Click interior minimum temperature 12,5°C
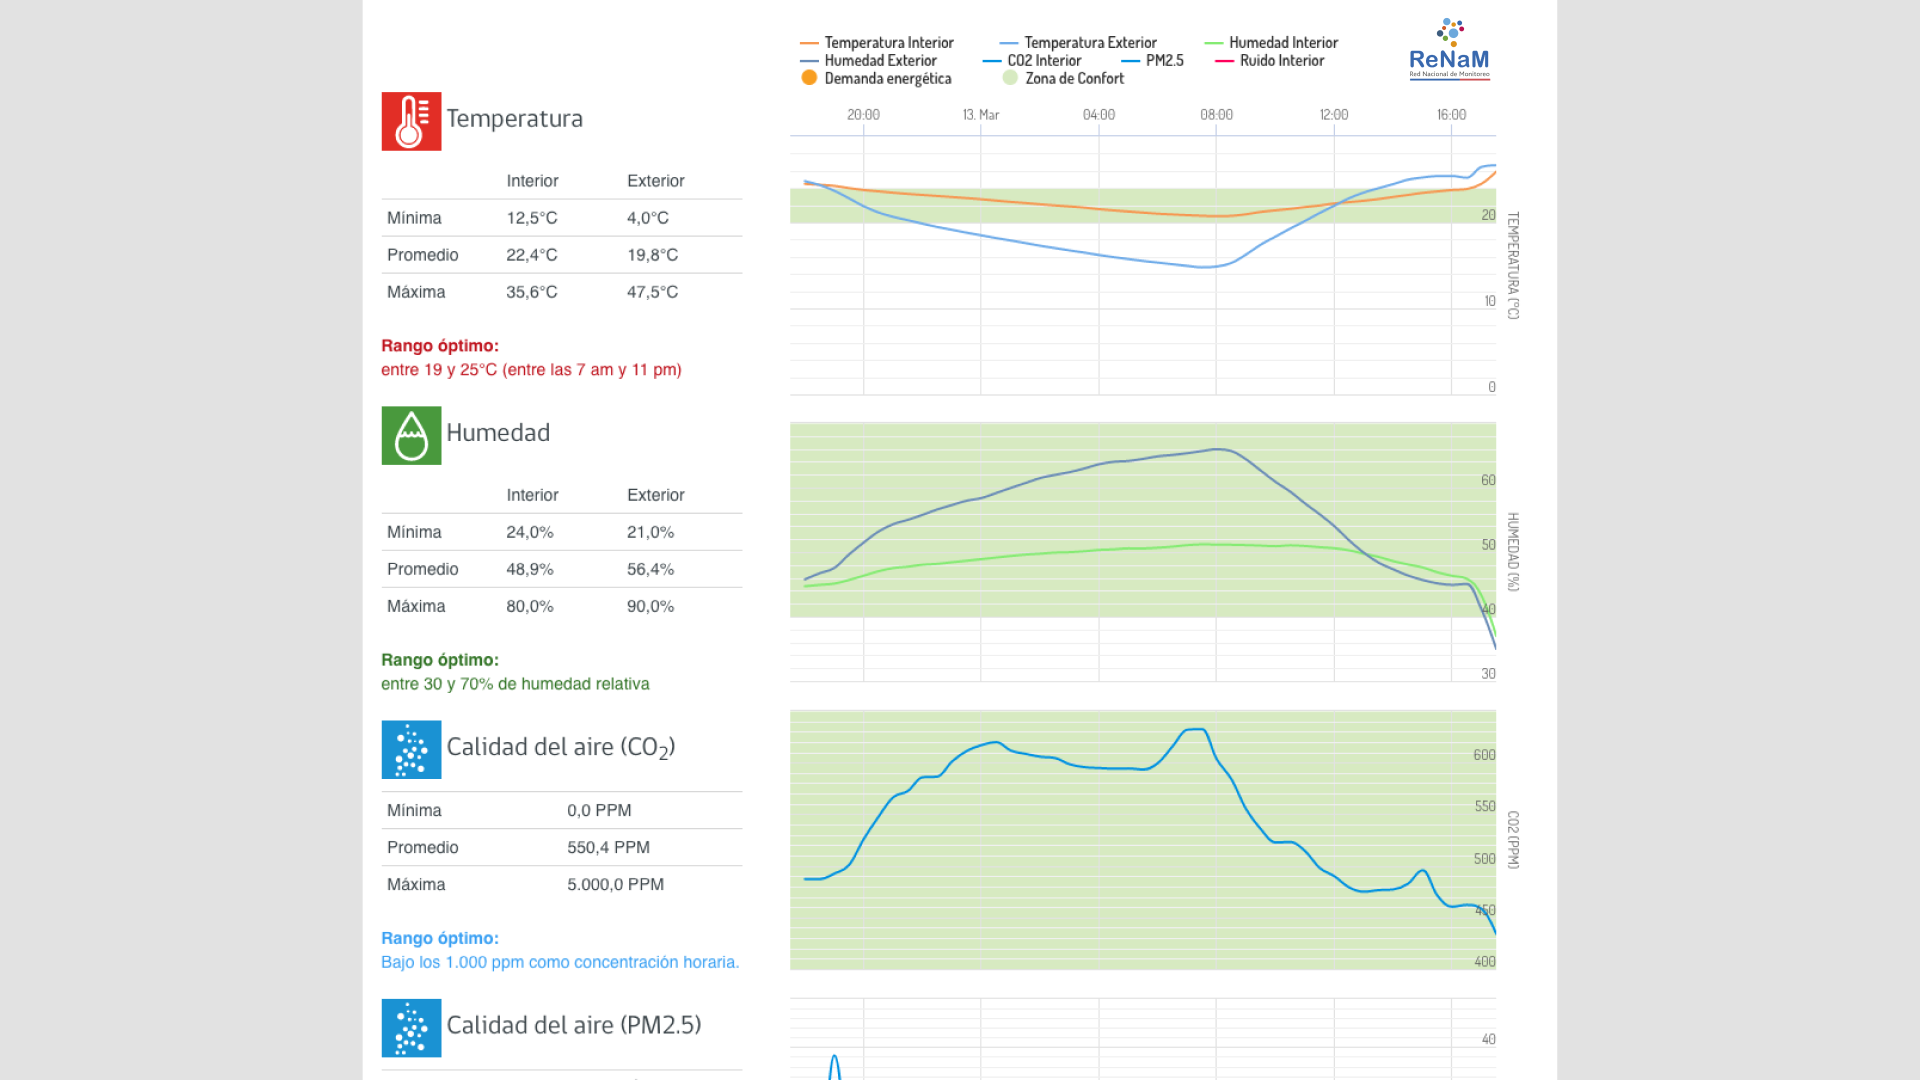 (x=532, y=218)
